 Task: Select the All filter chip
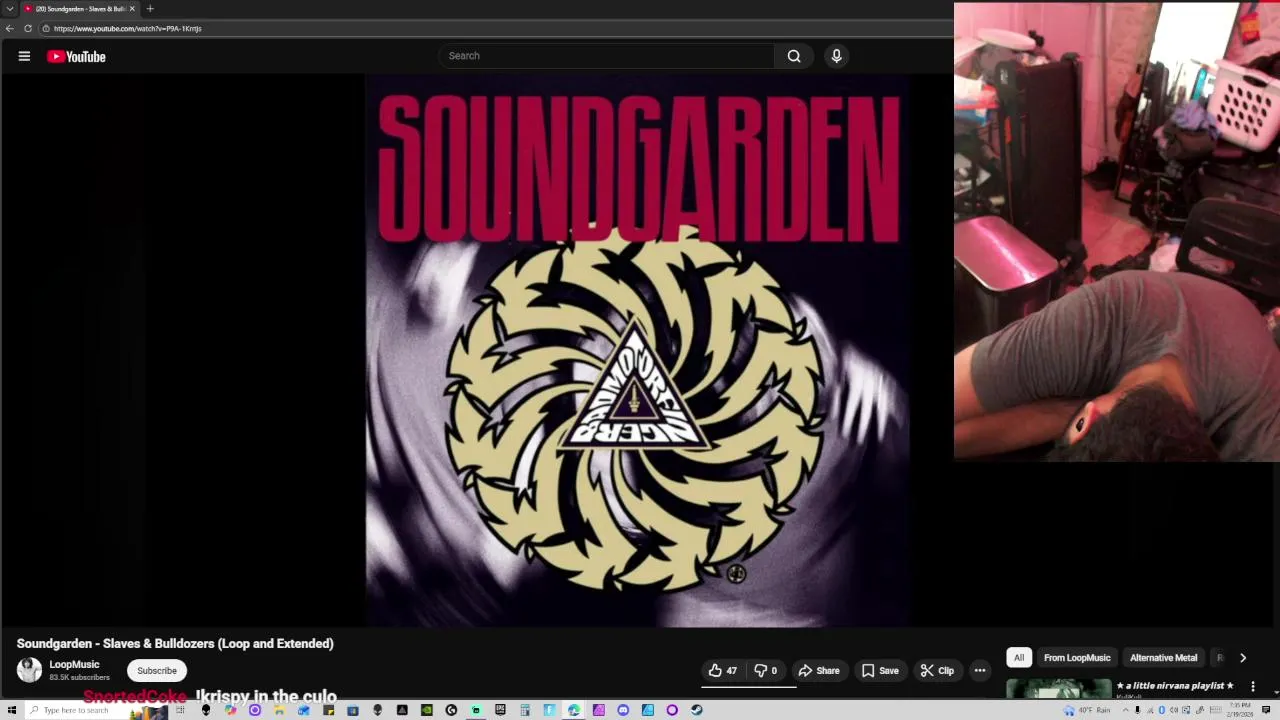coord(1019,658)
